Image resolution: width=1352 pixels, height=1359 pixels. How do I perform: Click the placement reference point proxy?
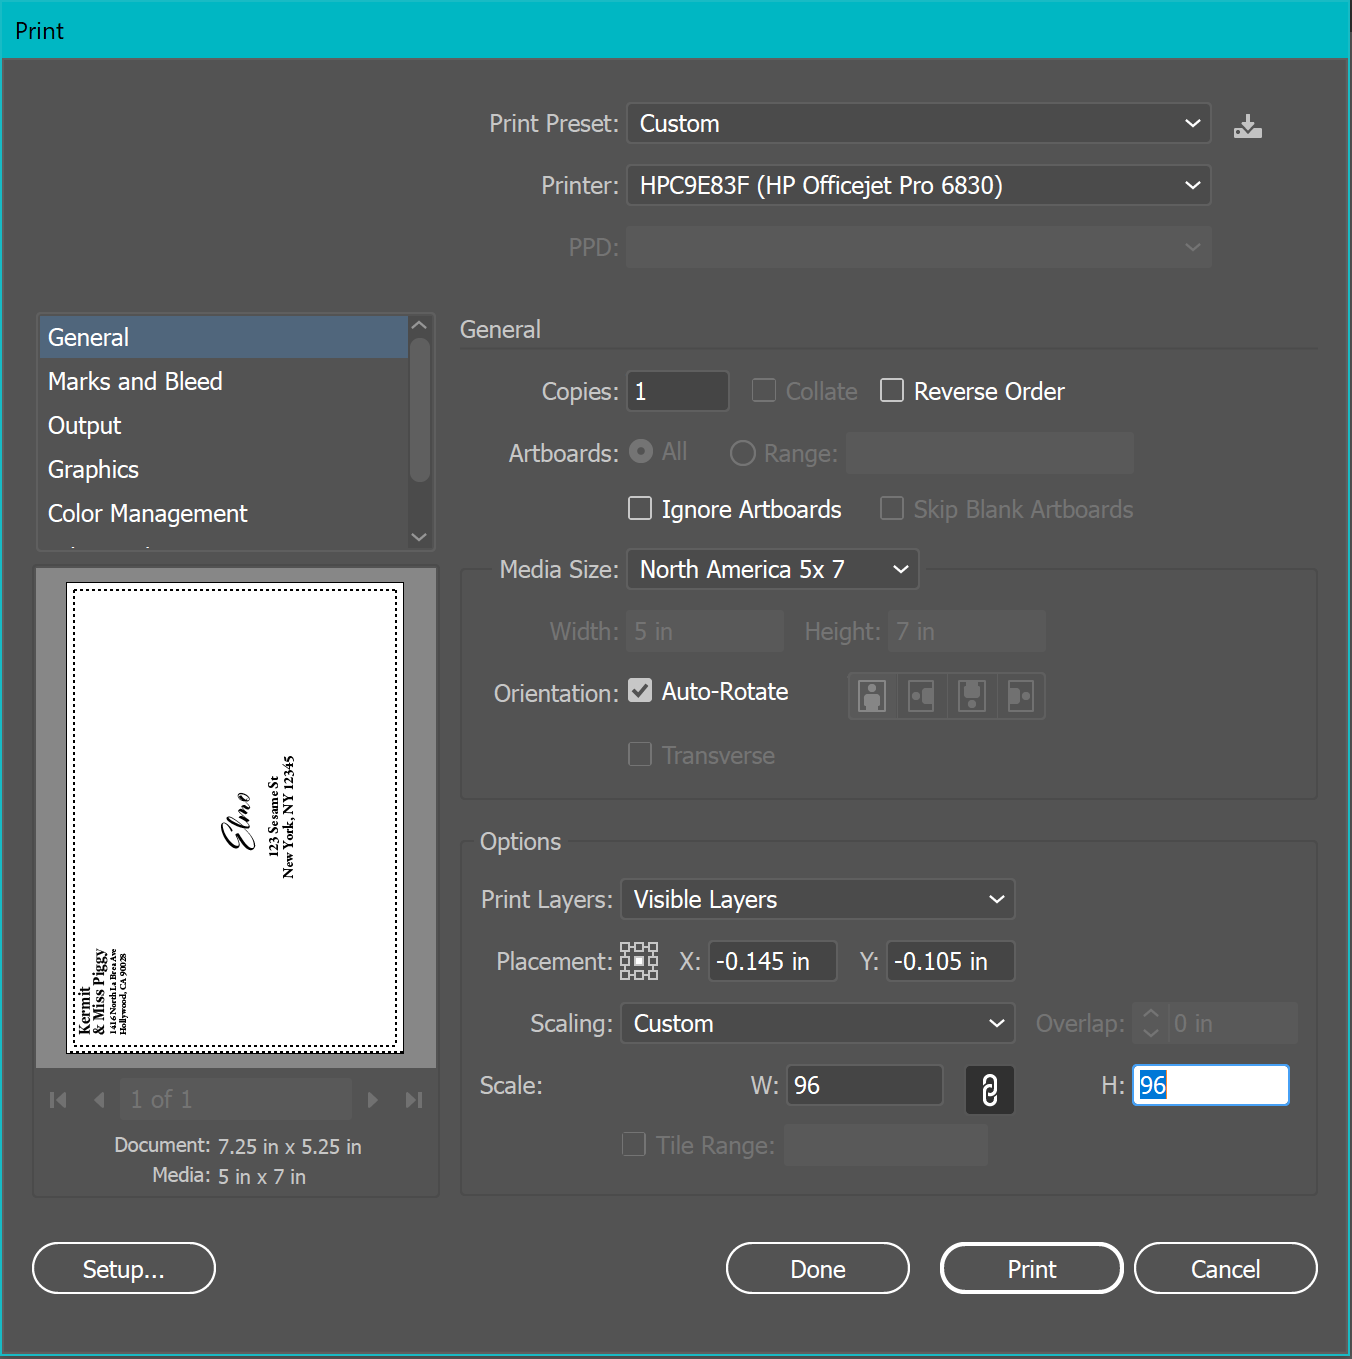point(638,961)
